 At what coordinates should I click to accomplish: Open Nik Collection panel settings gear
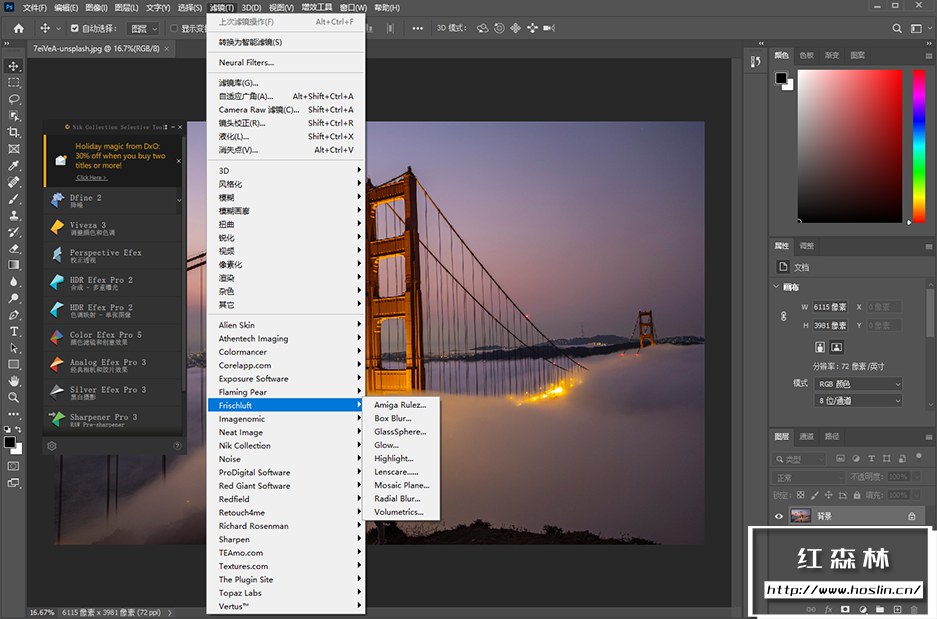tap(52, 446)
